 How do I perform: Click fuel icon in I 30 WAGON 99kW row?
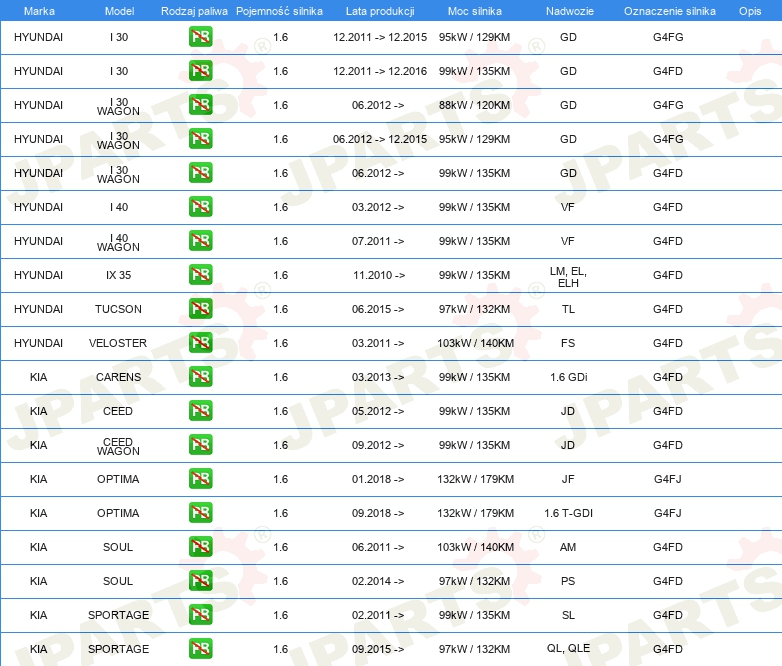(200, 173)
